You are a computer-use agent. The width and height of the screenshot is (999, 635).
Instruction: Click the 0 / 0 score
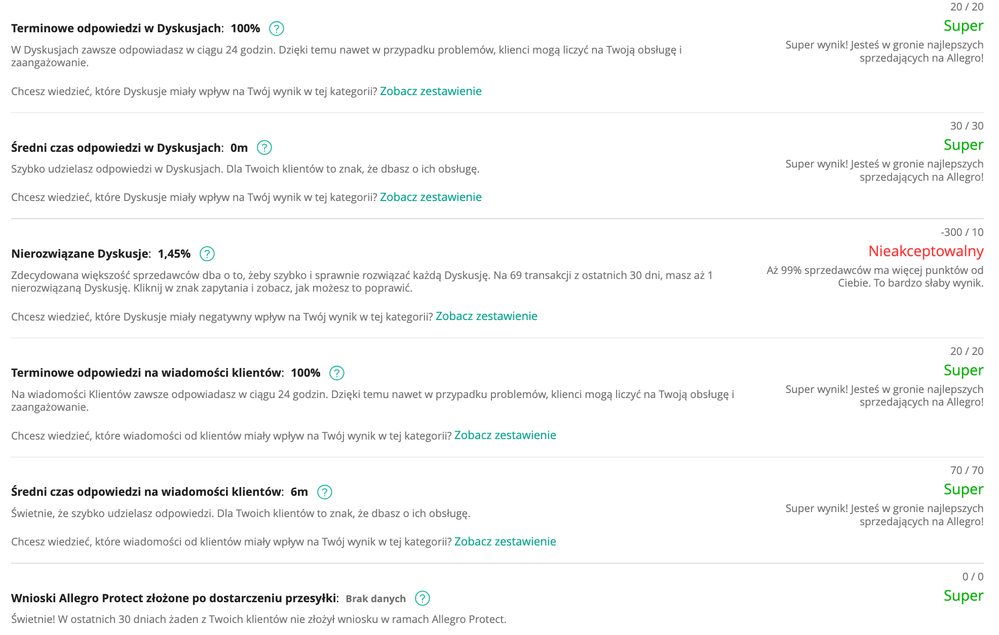(972, 577)
